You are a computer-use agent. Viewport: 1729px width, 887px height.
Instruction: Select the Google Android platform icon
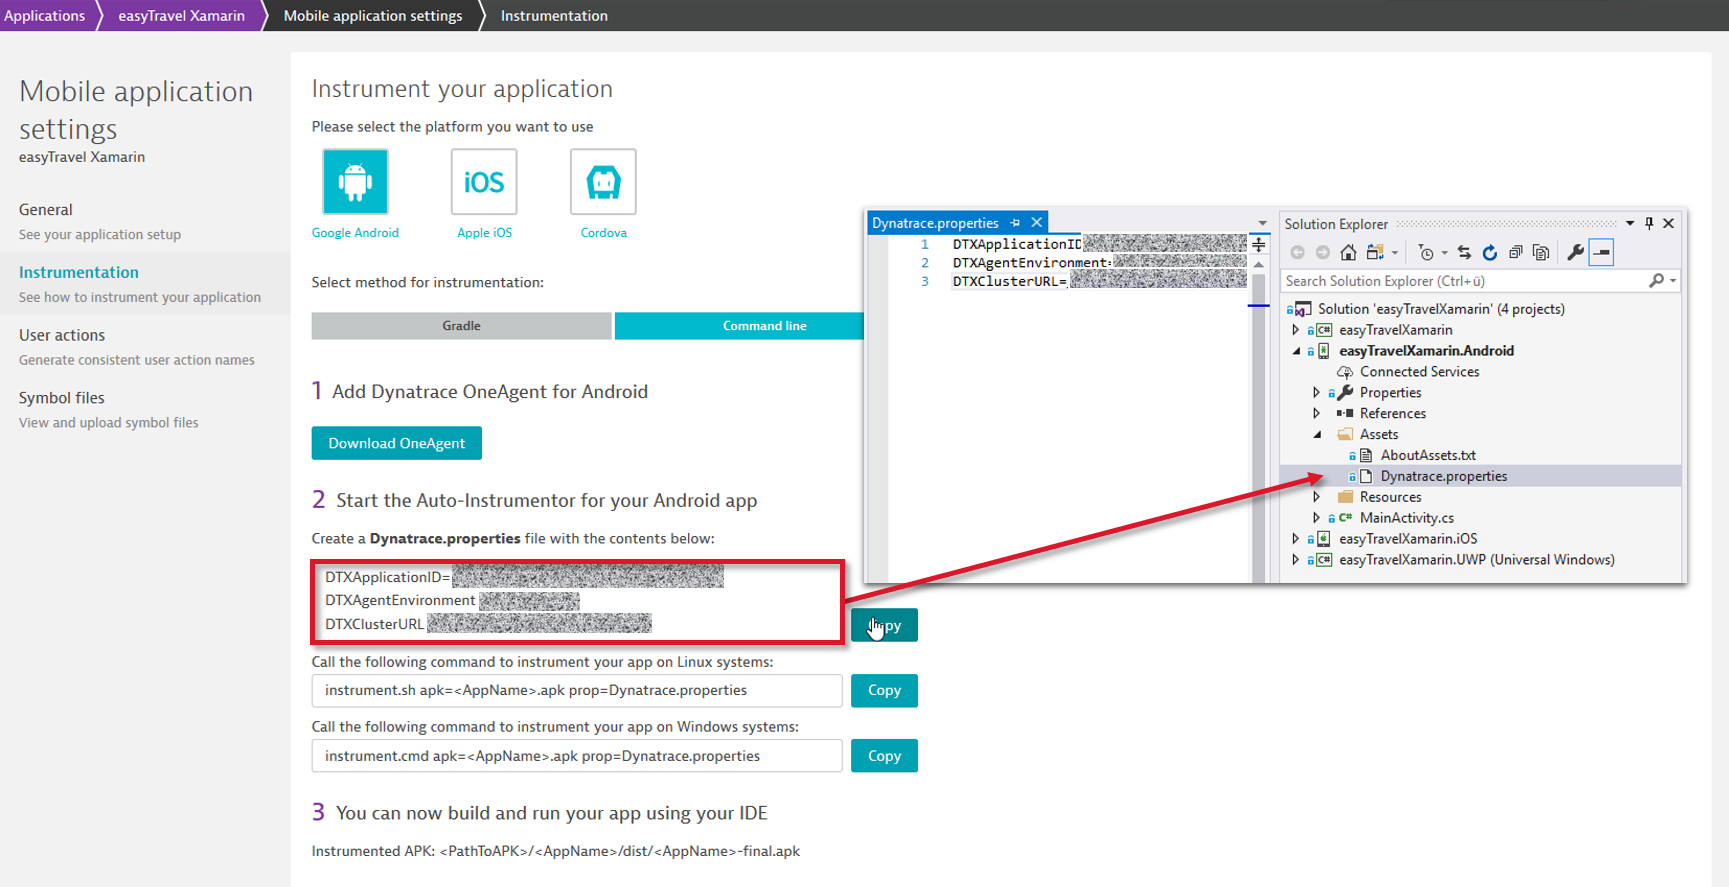[355, 181]
